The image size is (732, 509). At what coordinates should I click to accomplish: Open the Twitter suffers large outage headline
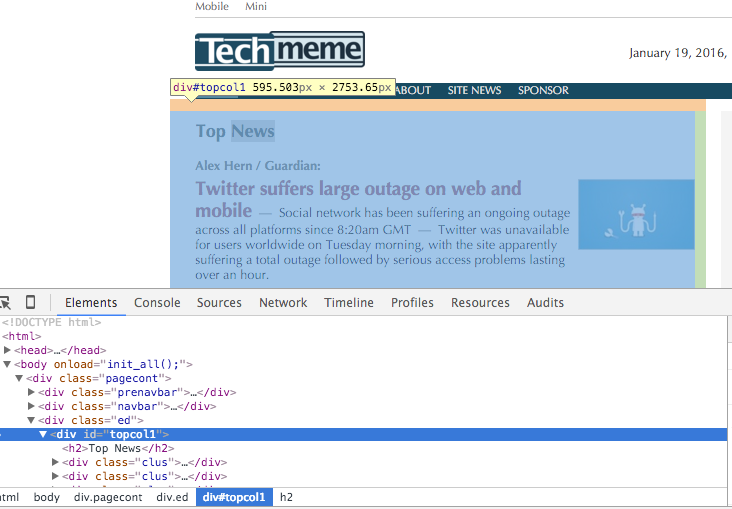pyautogui.click(x=358, y=199)
